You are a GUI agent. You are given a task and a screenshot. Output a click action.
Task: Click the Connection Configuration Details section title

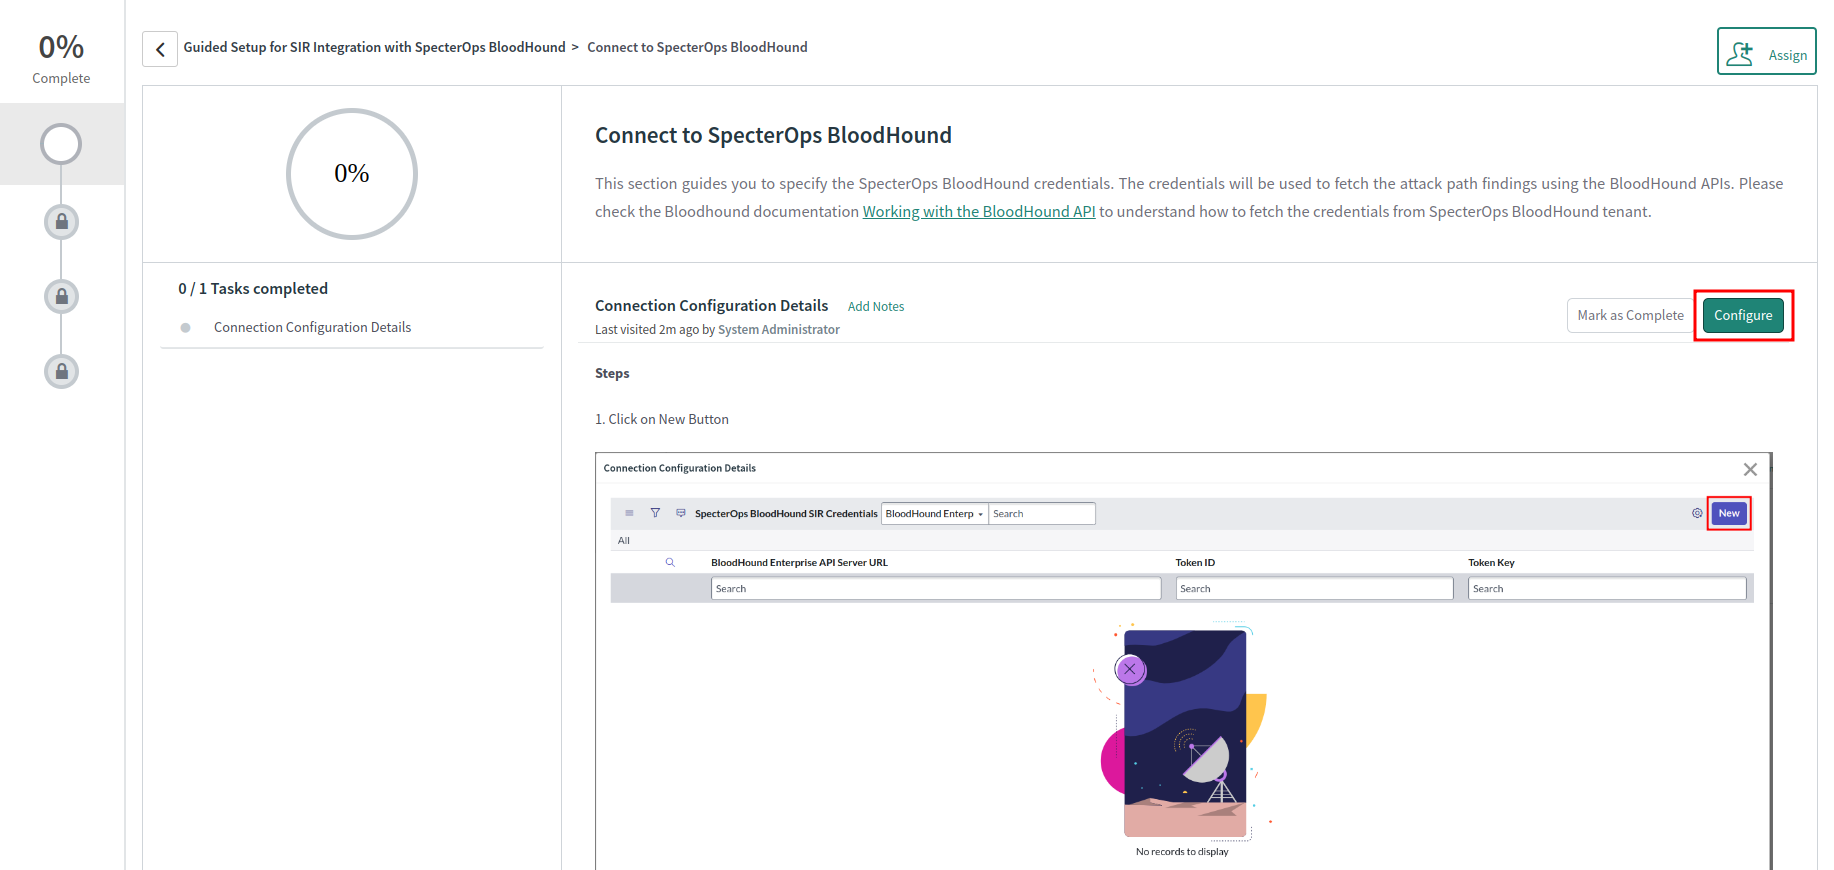(711, 306)
